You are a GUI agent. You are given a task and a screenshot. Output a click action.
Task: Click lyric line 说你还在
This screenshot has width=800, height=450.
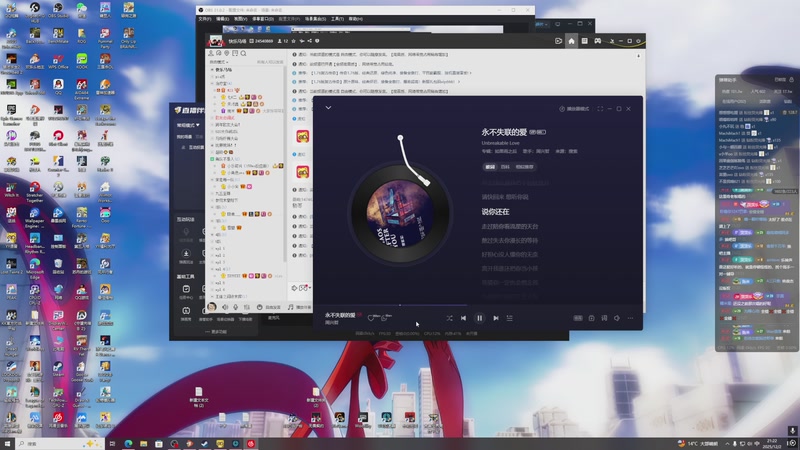(495, 211)
